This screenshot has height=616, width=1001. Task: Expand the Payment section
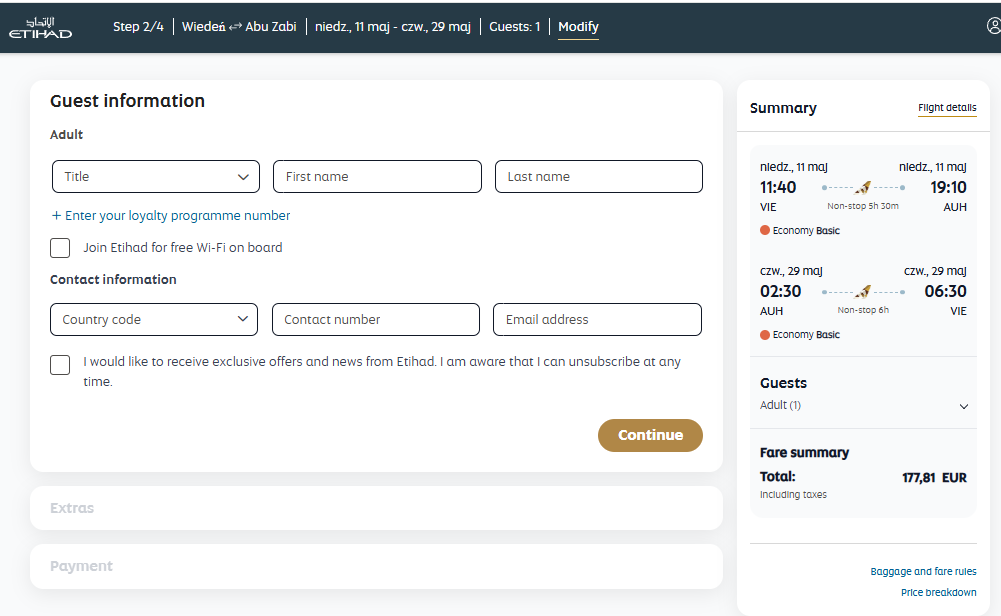click(376, 566)
